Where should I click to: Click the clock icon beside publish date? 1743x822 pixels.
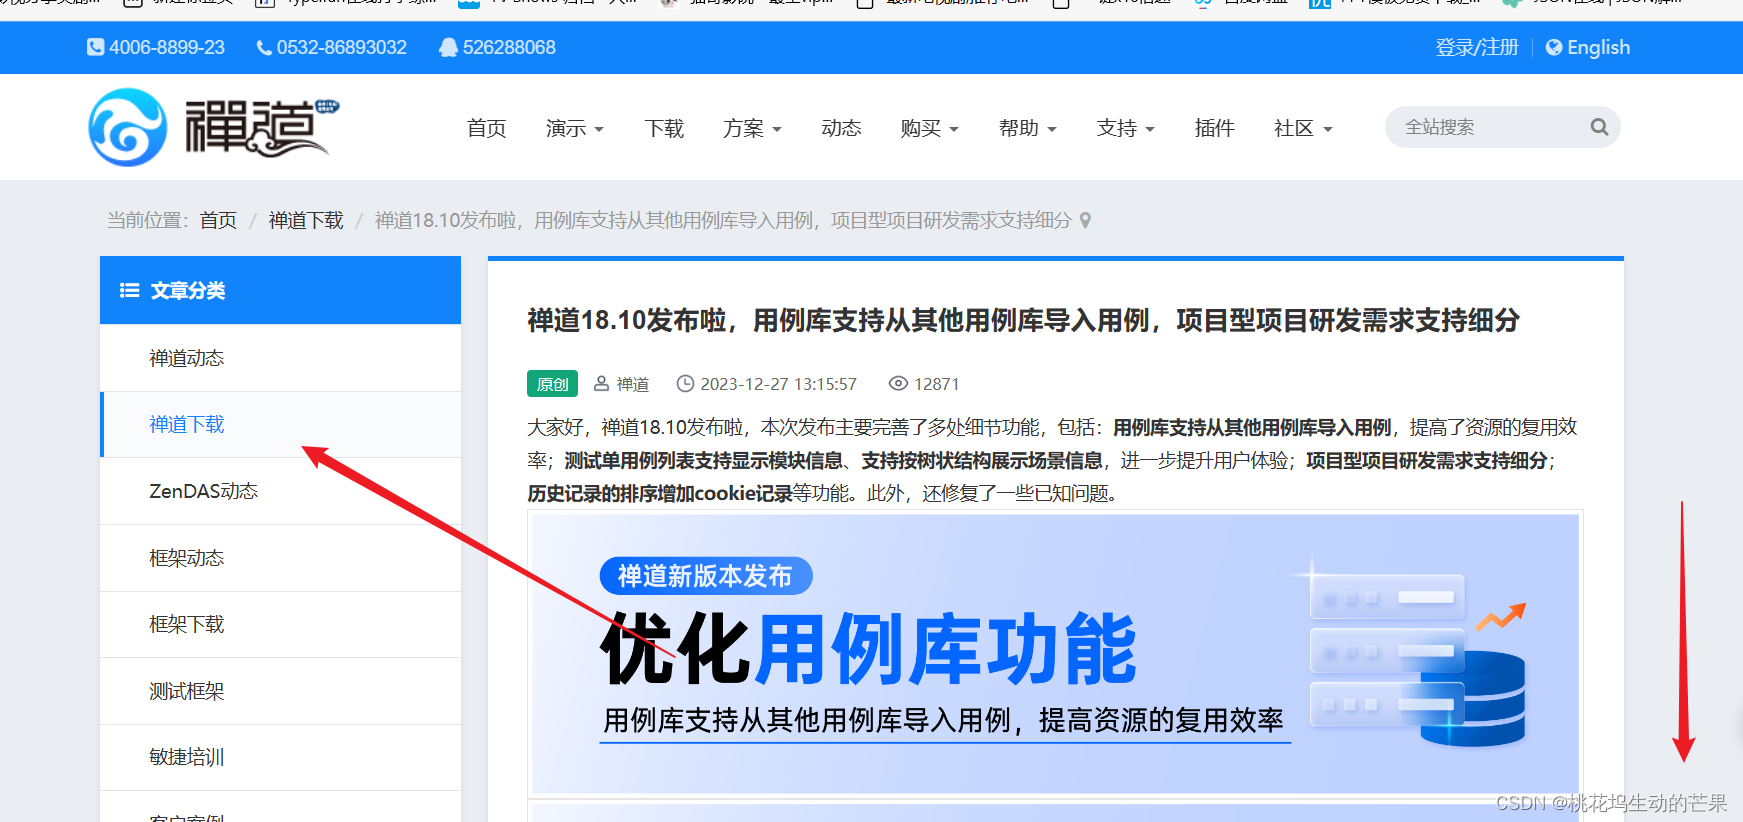click(685, 383)
